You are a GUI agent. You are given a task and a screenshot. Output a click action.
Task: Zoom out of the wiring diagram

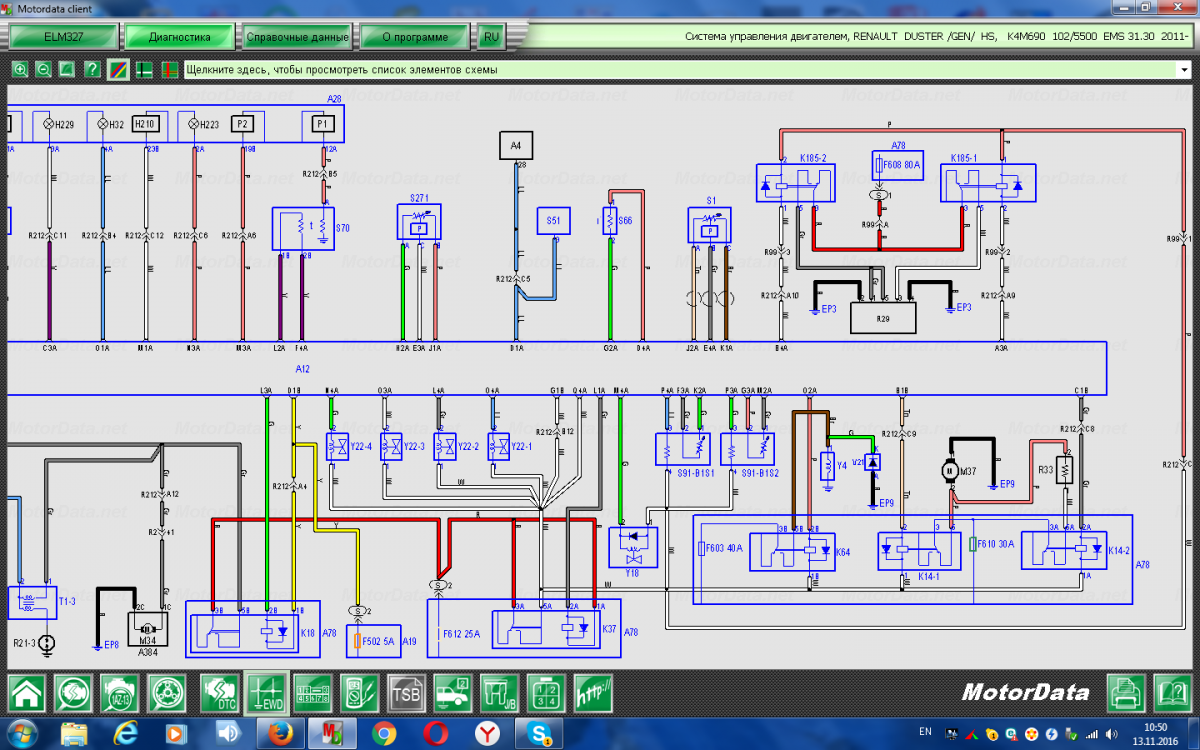point(44,70)
